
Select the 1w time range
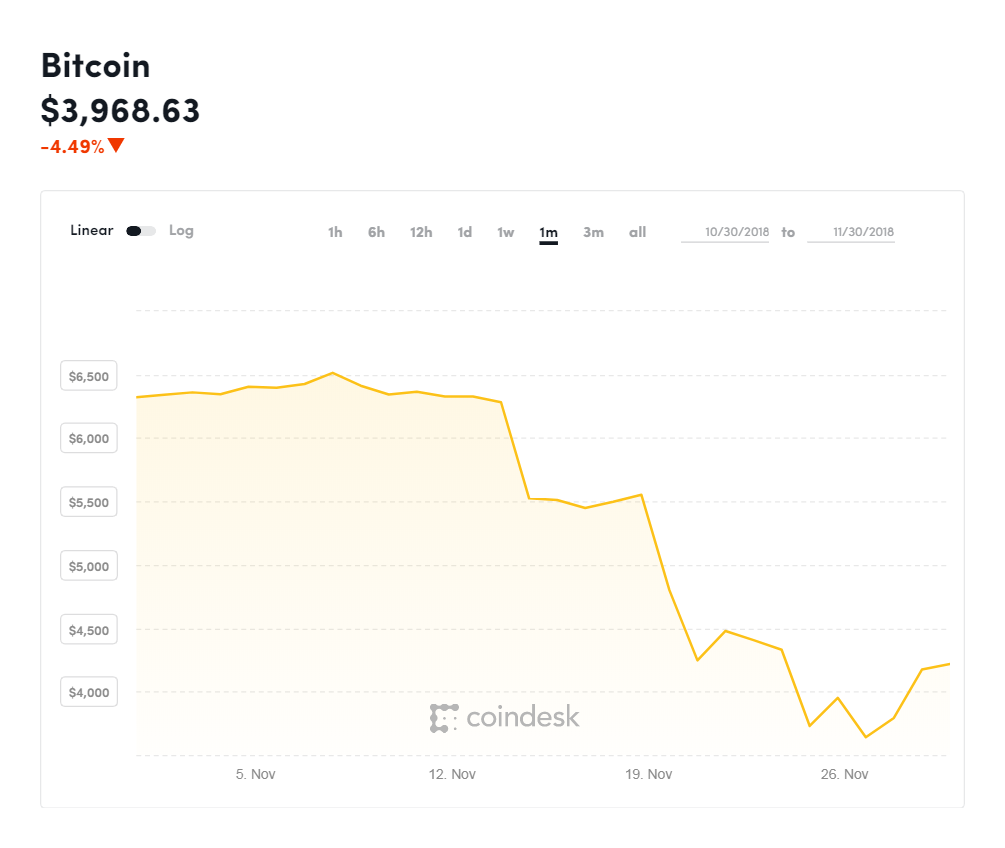click(x=505, y=231)
